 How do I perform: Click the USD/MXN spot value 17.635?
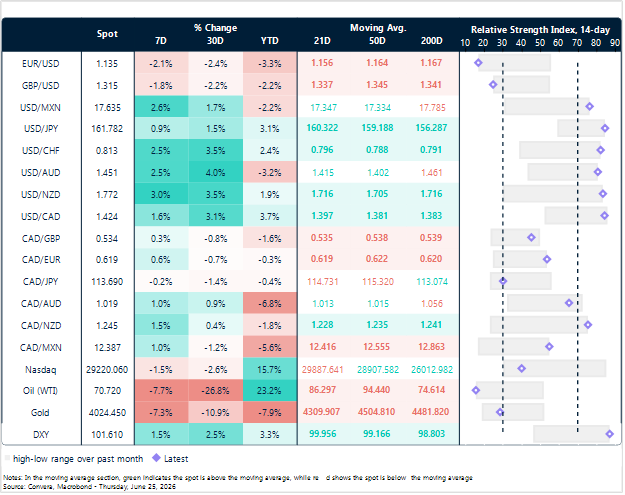point(107,108)
